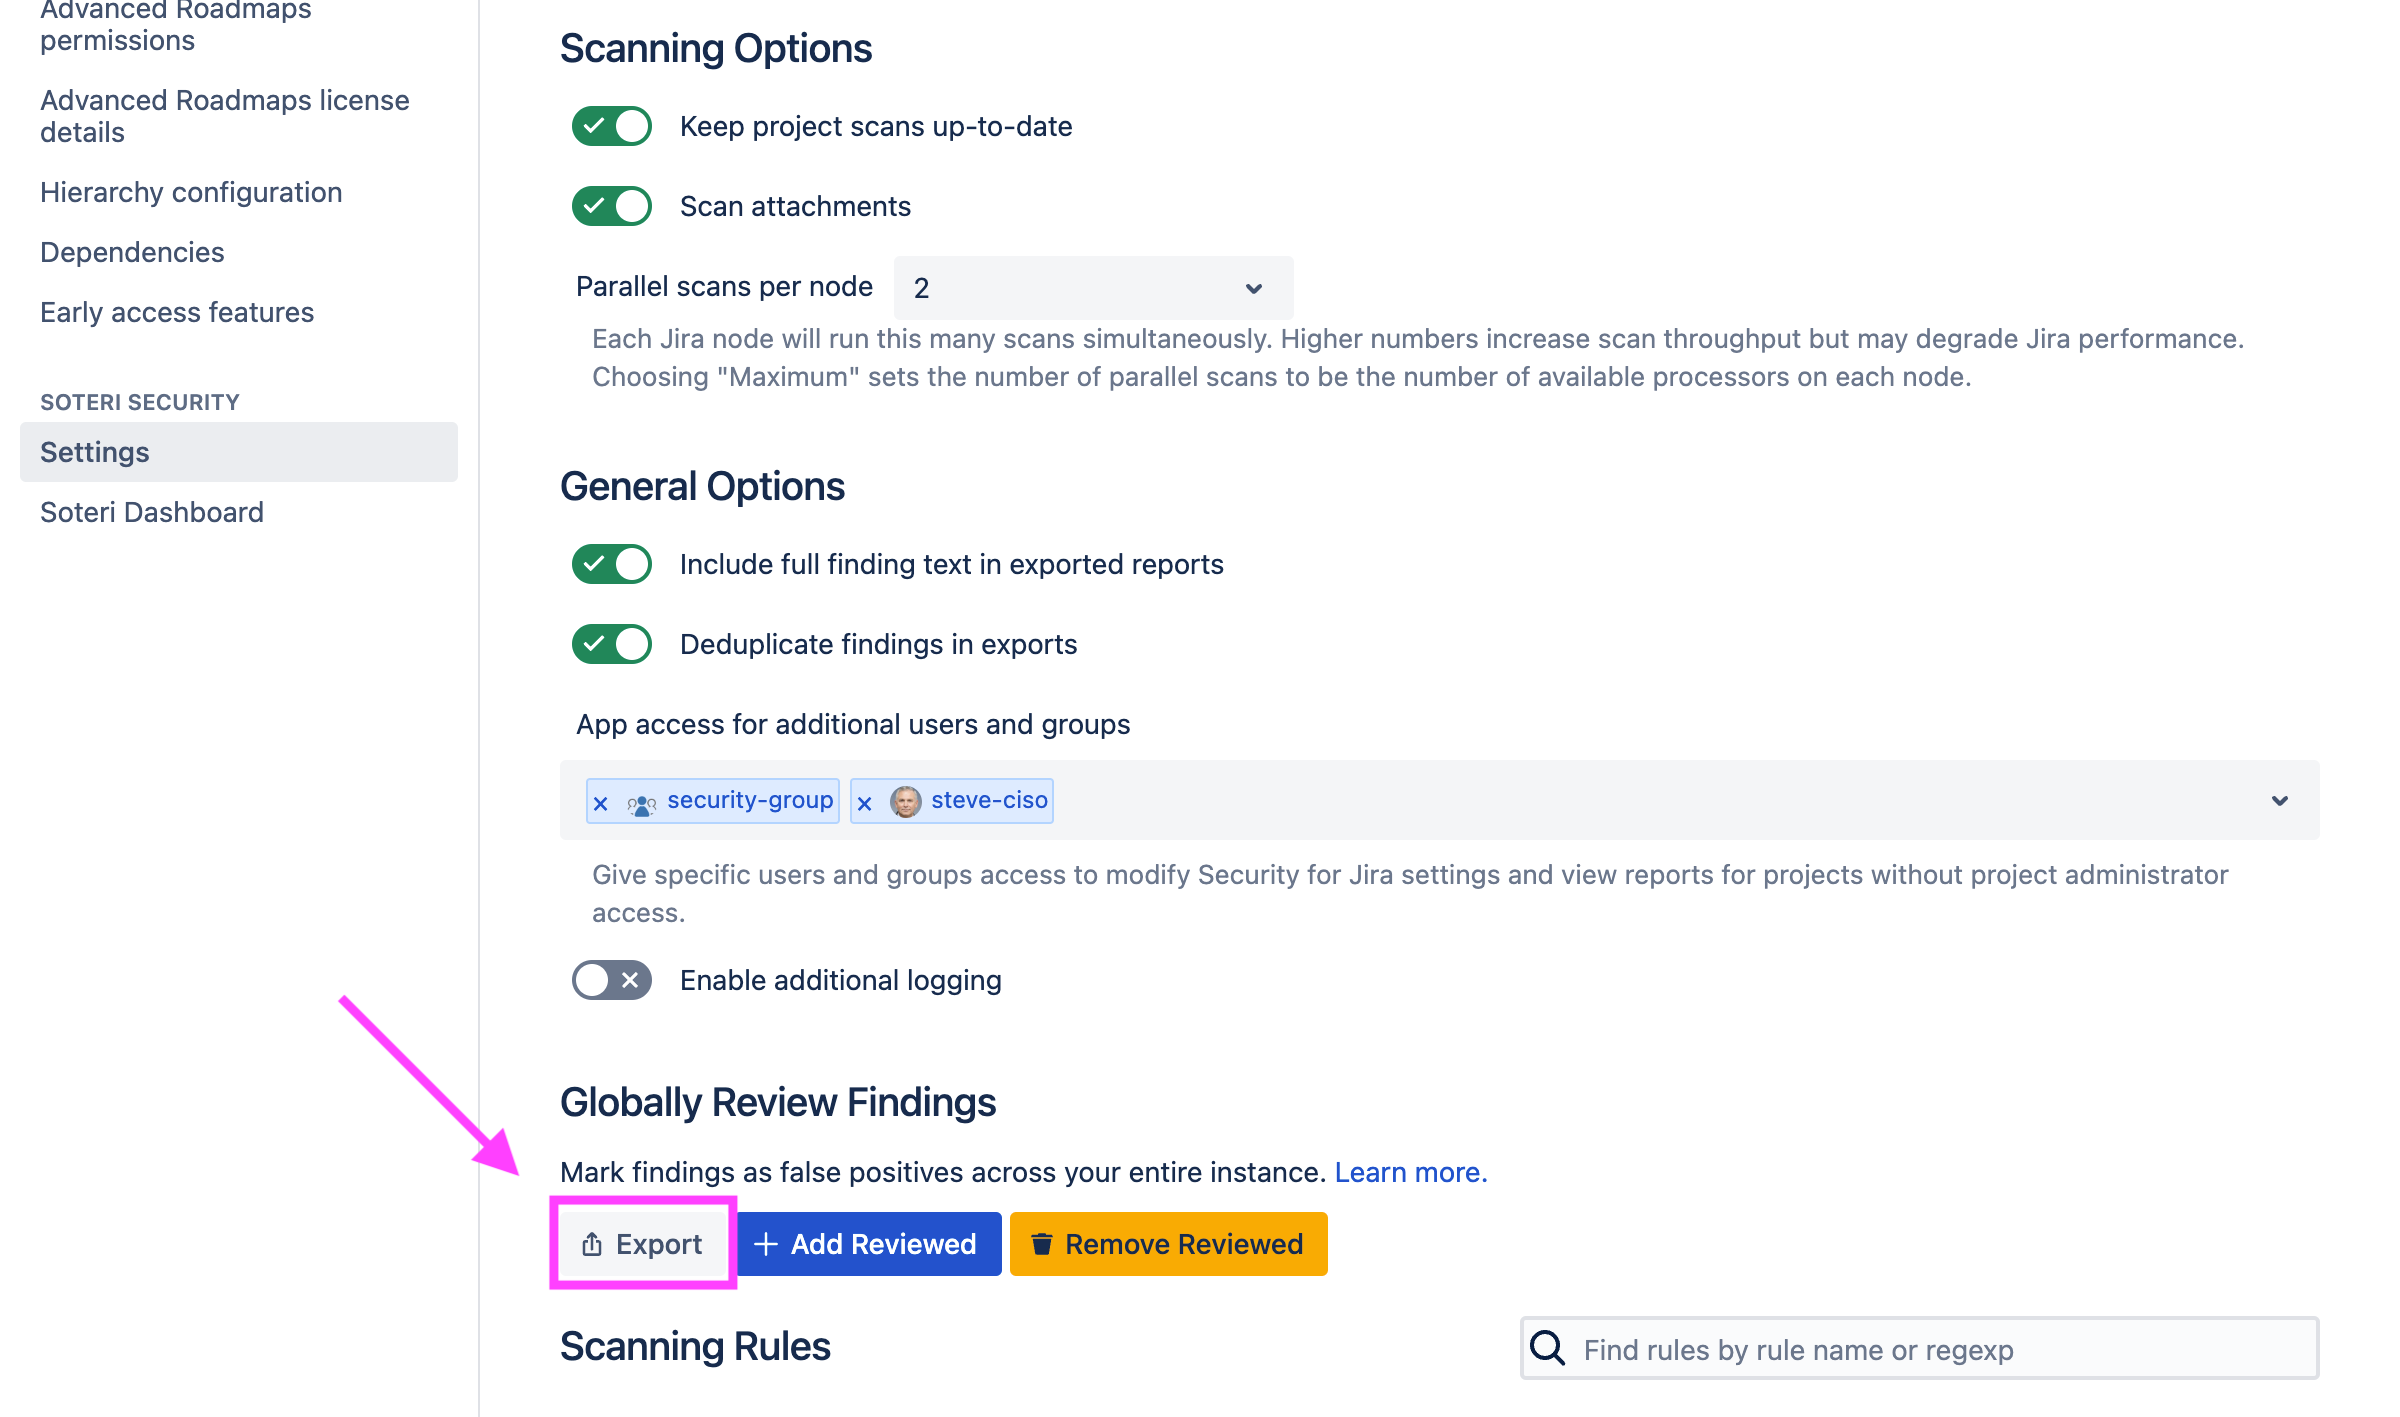Select Hierarchy configuration in the sidebar

coord(191,192)
